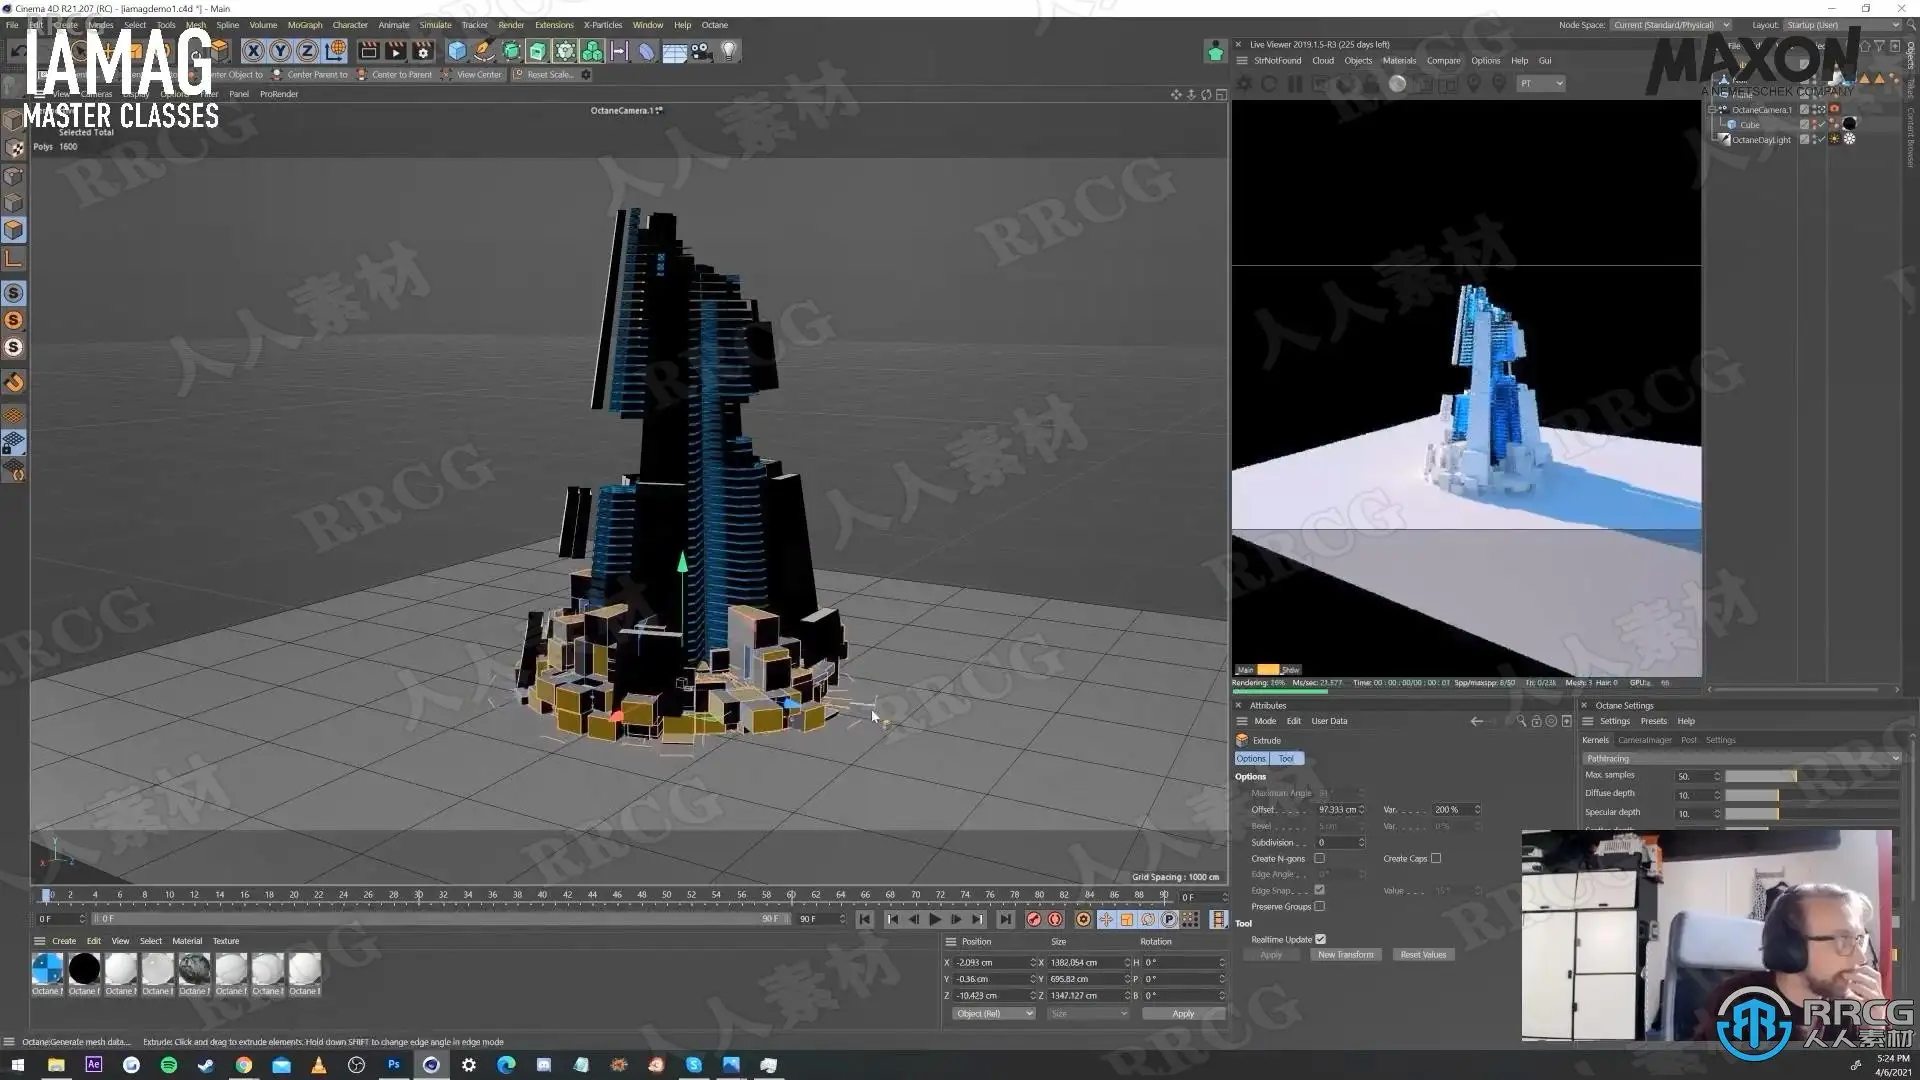Image resolution: width=1920 pixels, height=1080 pixels.
Task: Switch to the Tool tab in Attributes
Action: click(x=1286, y=758)
